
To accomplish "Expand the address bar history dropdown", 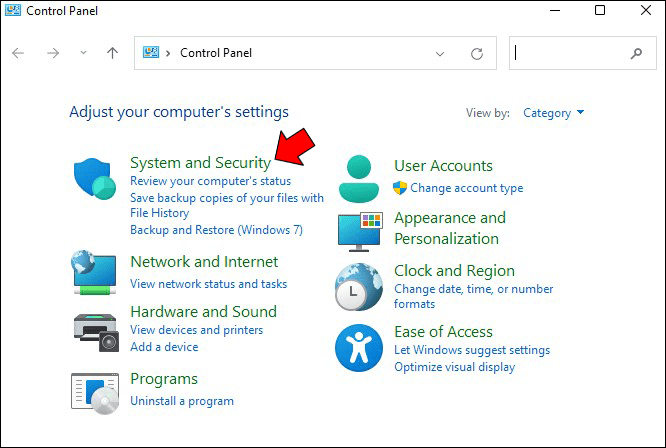I will coord(440,54).
